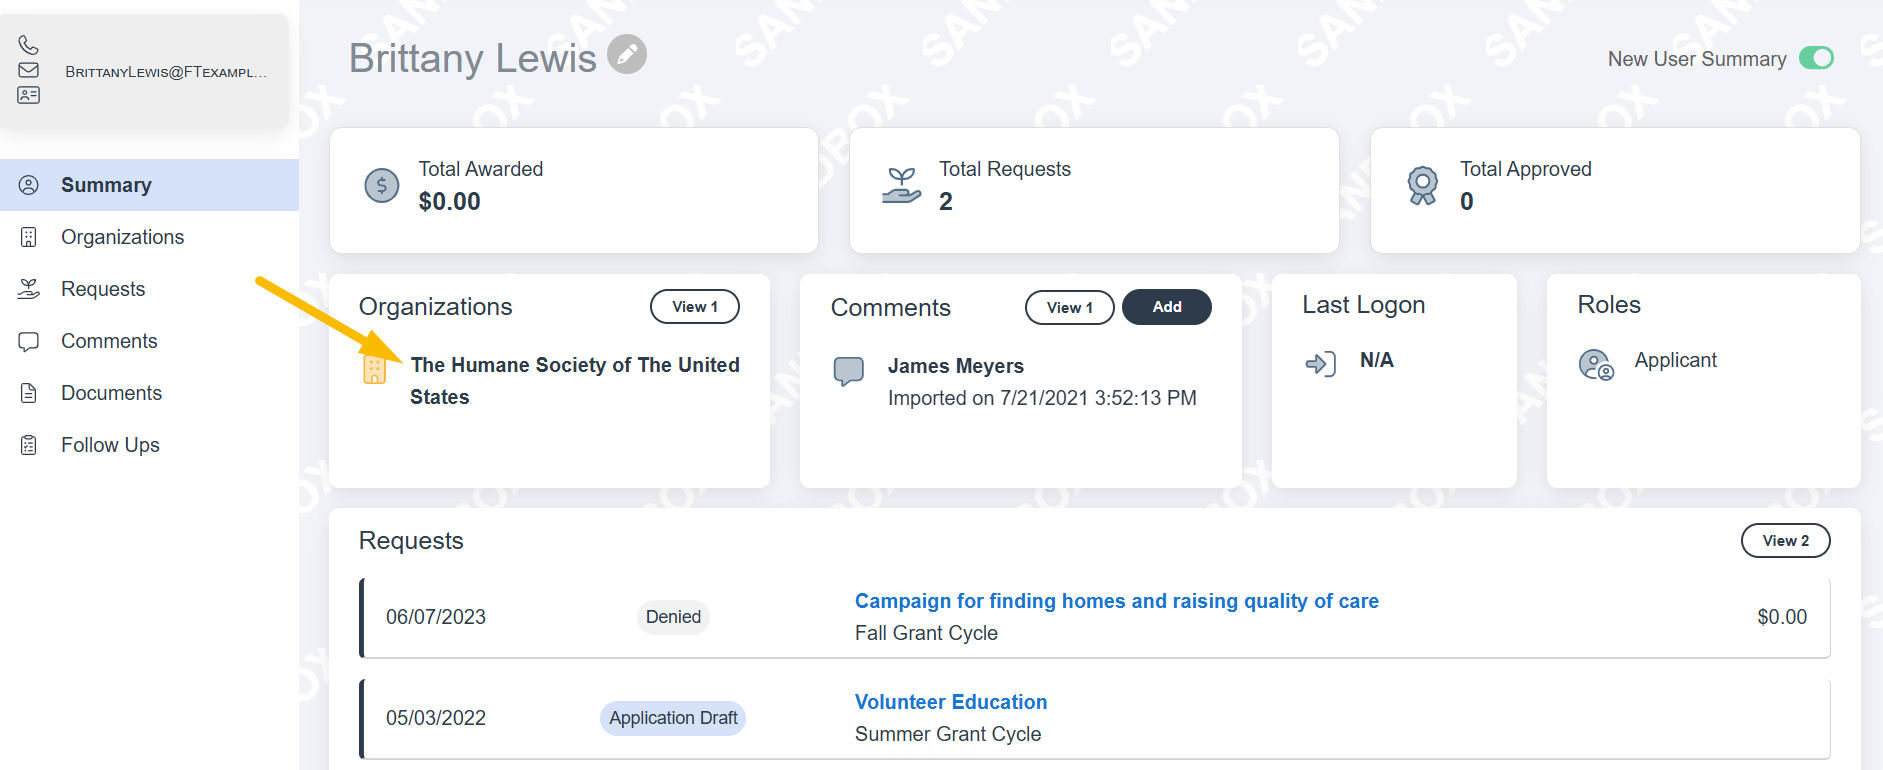
Task: Click the Comments sidebar speech bubble icon
Action: point(29,341)
